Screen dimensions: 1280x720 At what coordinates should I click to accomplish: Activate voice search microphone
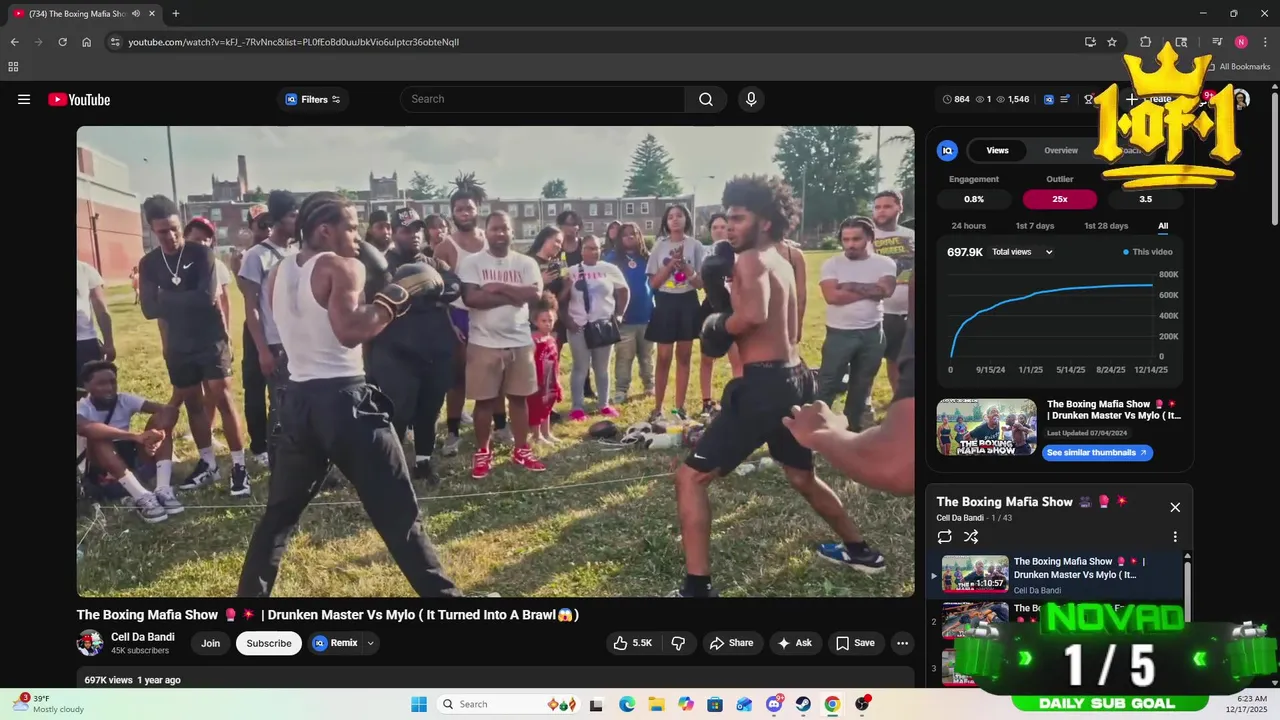(x=751, y=99)
